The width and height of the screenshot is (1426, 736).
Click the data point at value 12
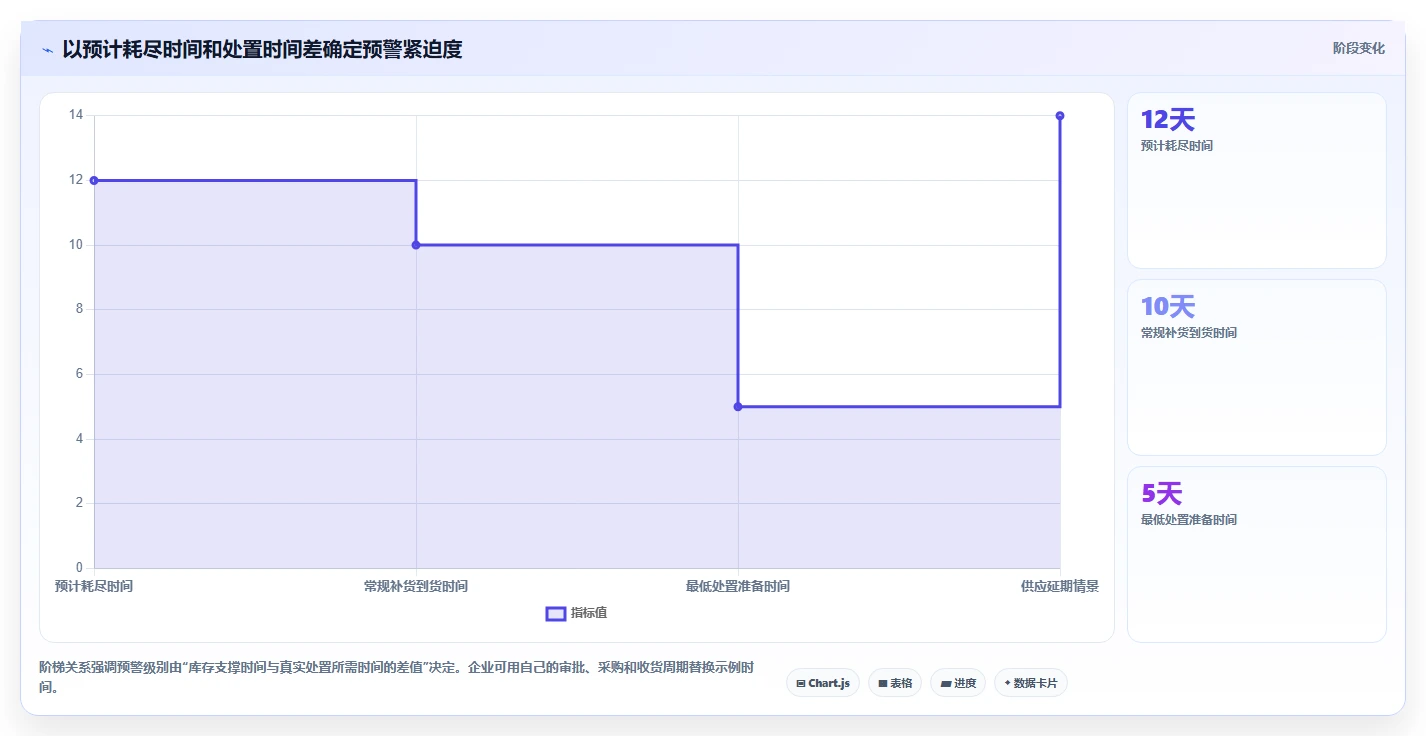tap(94, 180)
